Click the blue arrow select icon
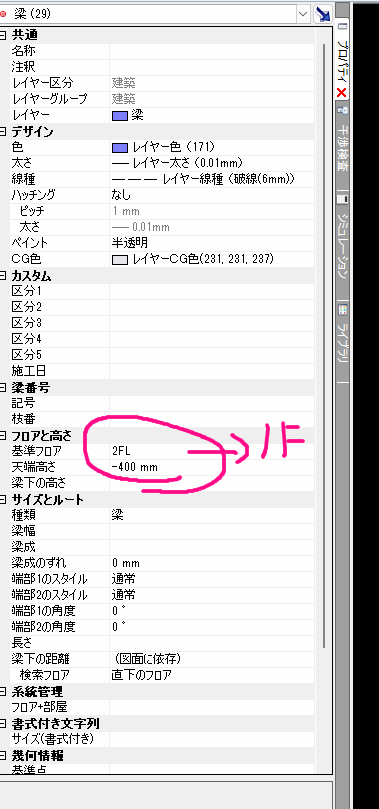The width and height of the screenshot is (379, 809). coord(323,14)
